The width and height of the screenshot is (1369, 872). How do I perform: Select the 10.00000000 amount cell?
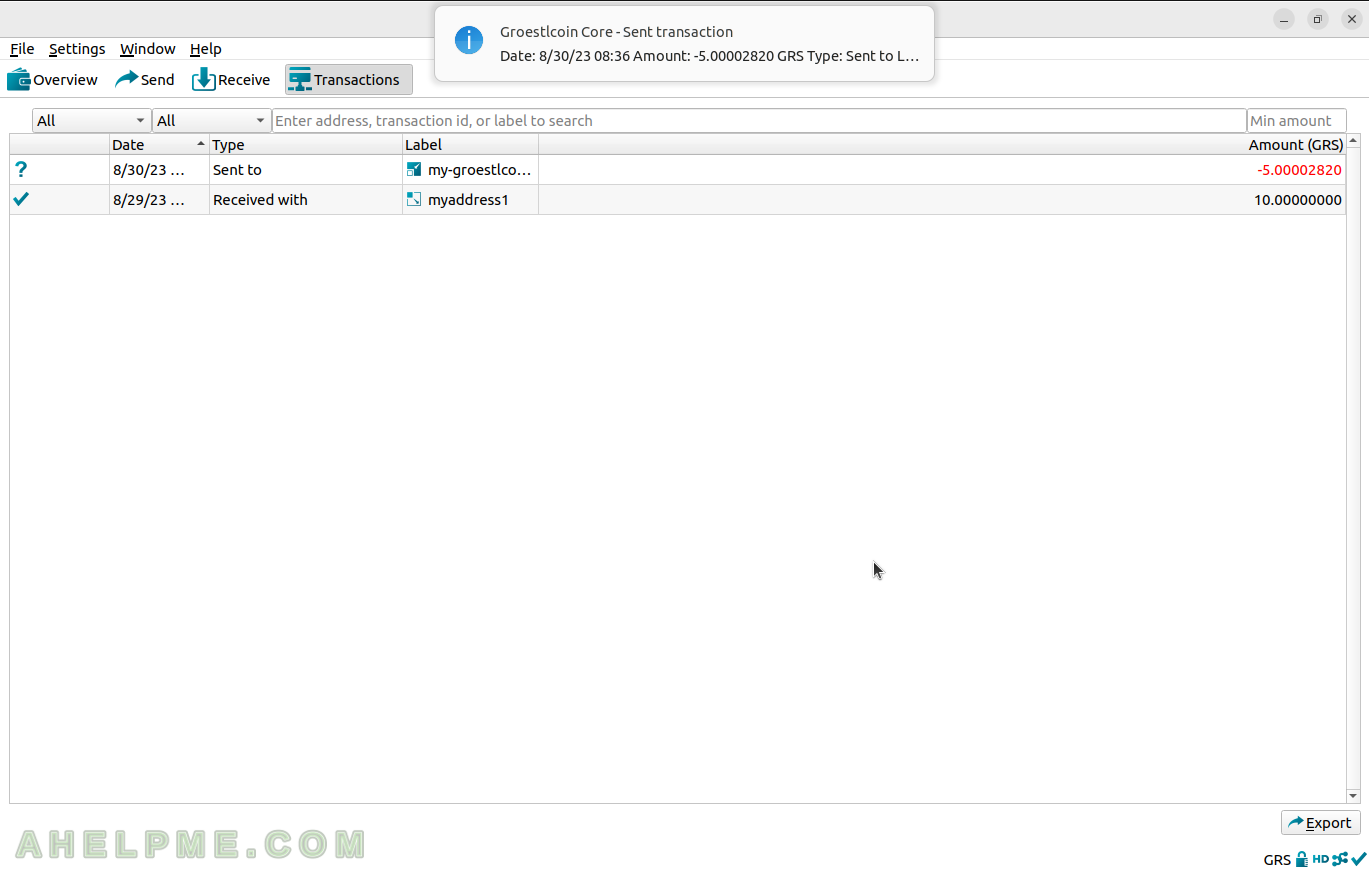point(942,199)
